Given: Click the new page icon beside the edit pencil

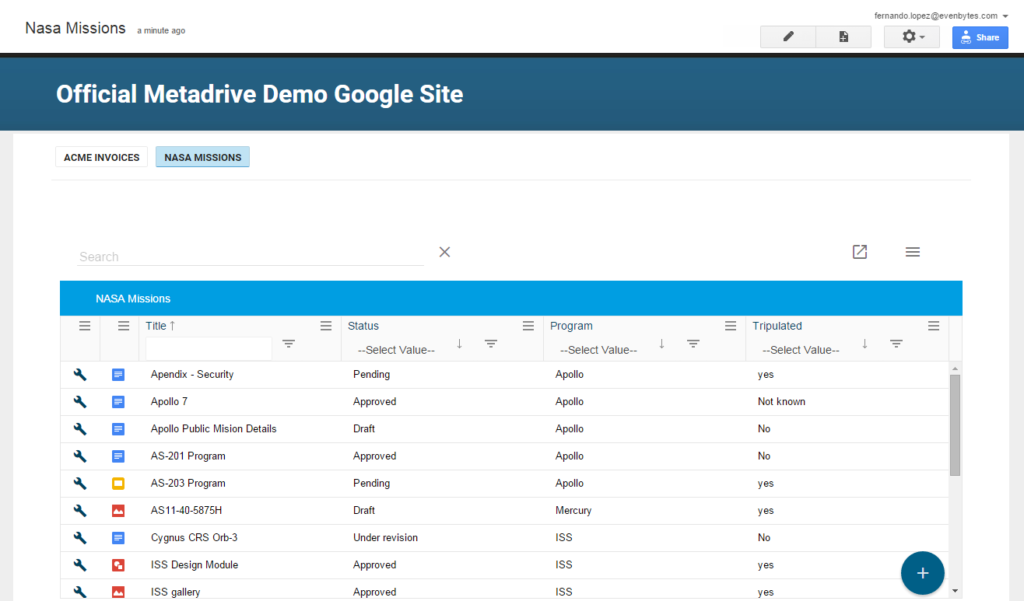Looking at the screenshot, I should tap(843, 36).
